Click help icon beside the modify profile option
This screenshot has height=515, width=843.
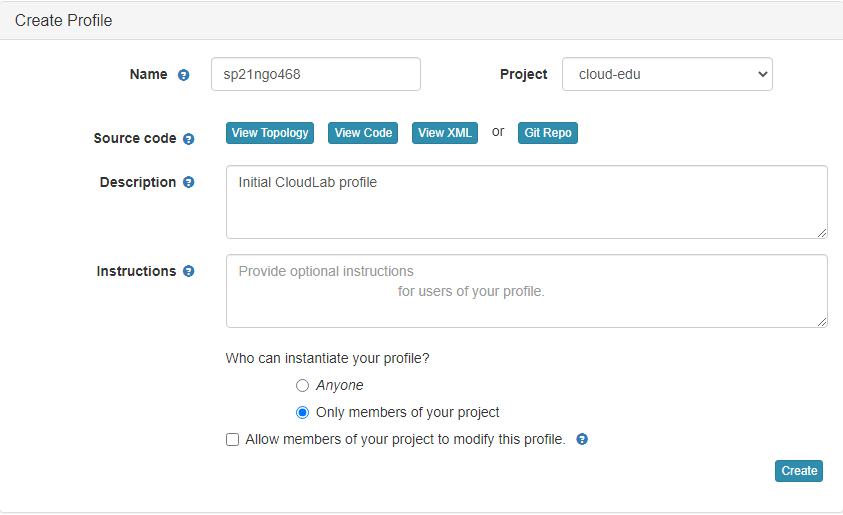coord(582,439)
